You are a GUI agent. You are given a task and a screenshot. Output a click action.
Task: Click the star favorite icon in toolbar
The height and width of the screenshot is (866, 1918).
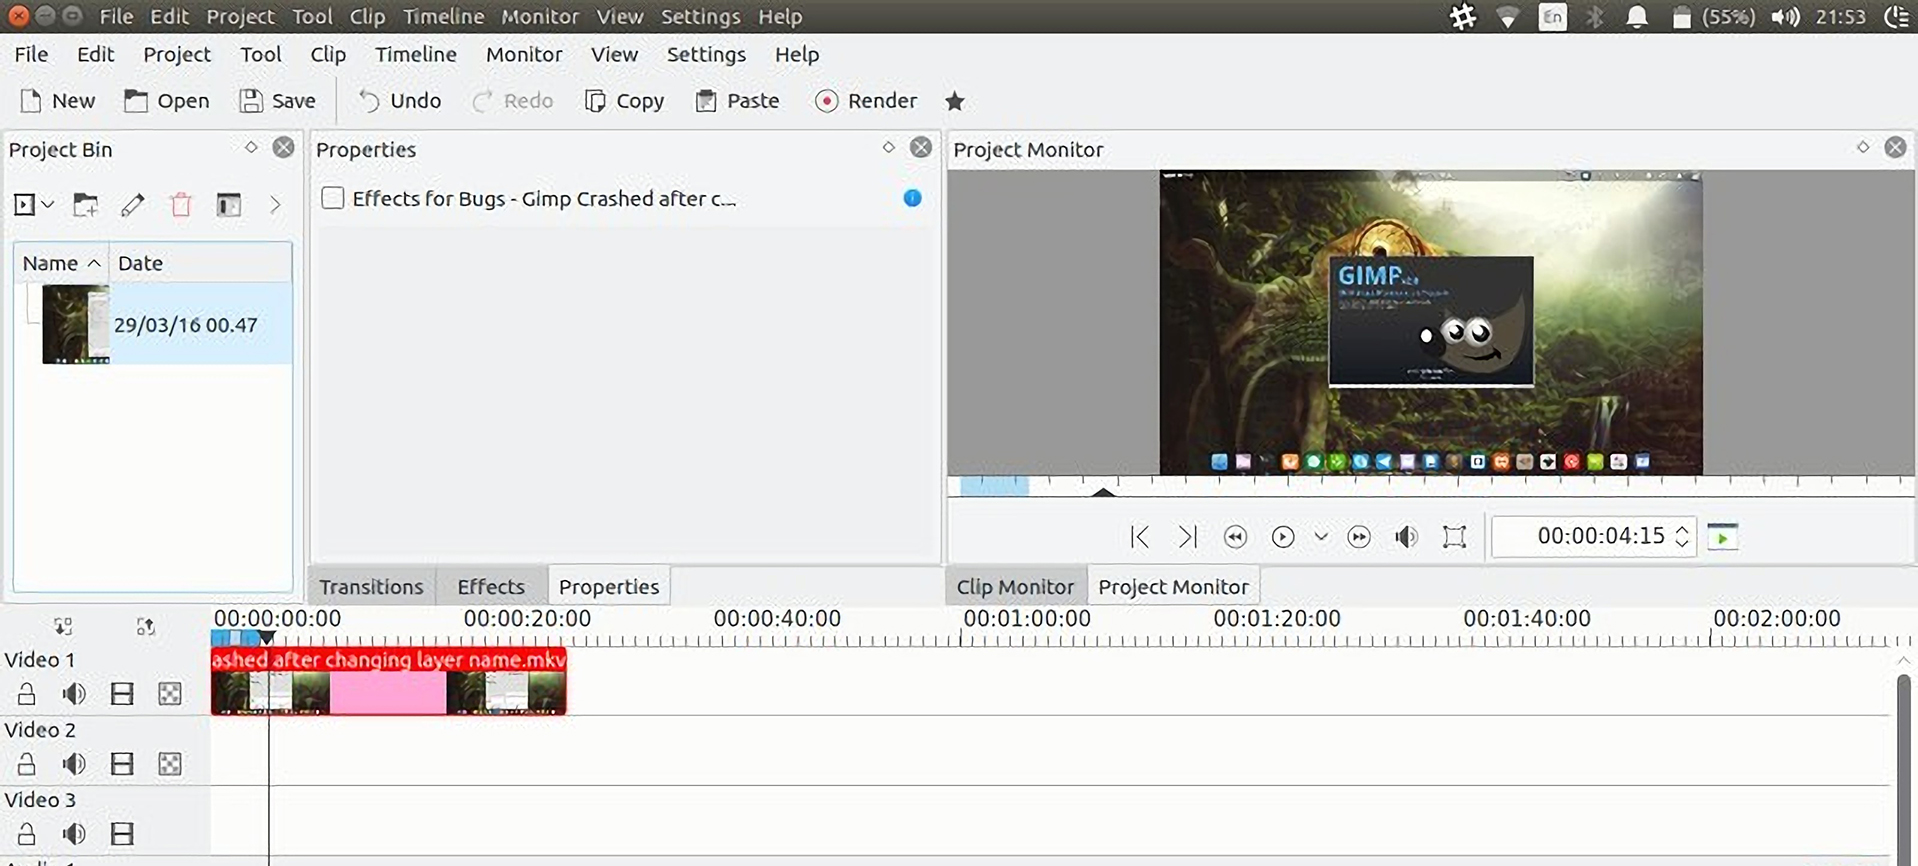click(x=955, y=101)
